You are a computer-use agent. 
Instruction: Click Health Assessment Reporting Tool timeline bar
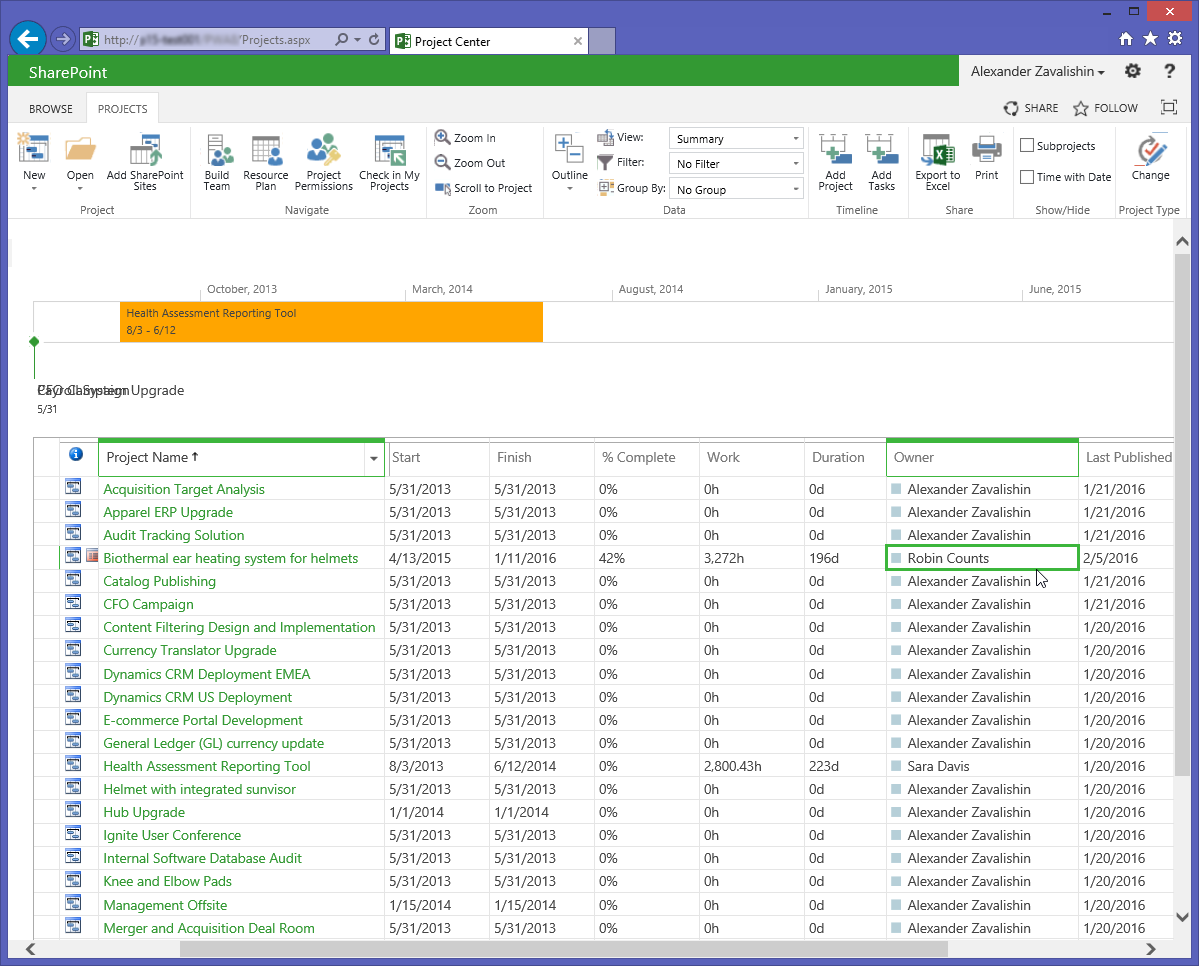click(x=331, y=321)
